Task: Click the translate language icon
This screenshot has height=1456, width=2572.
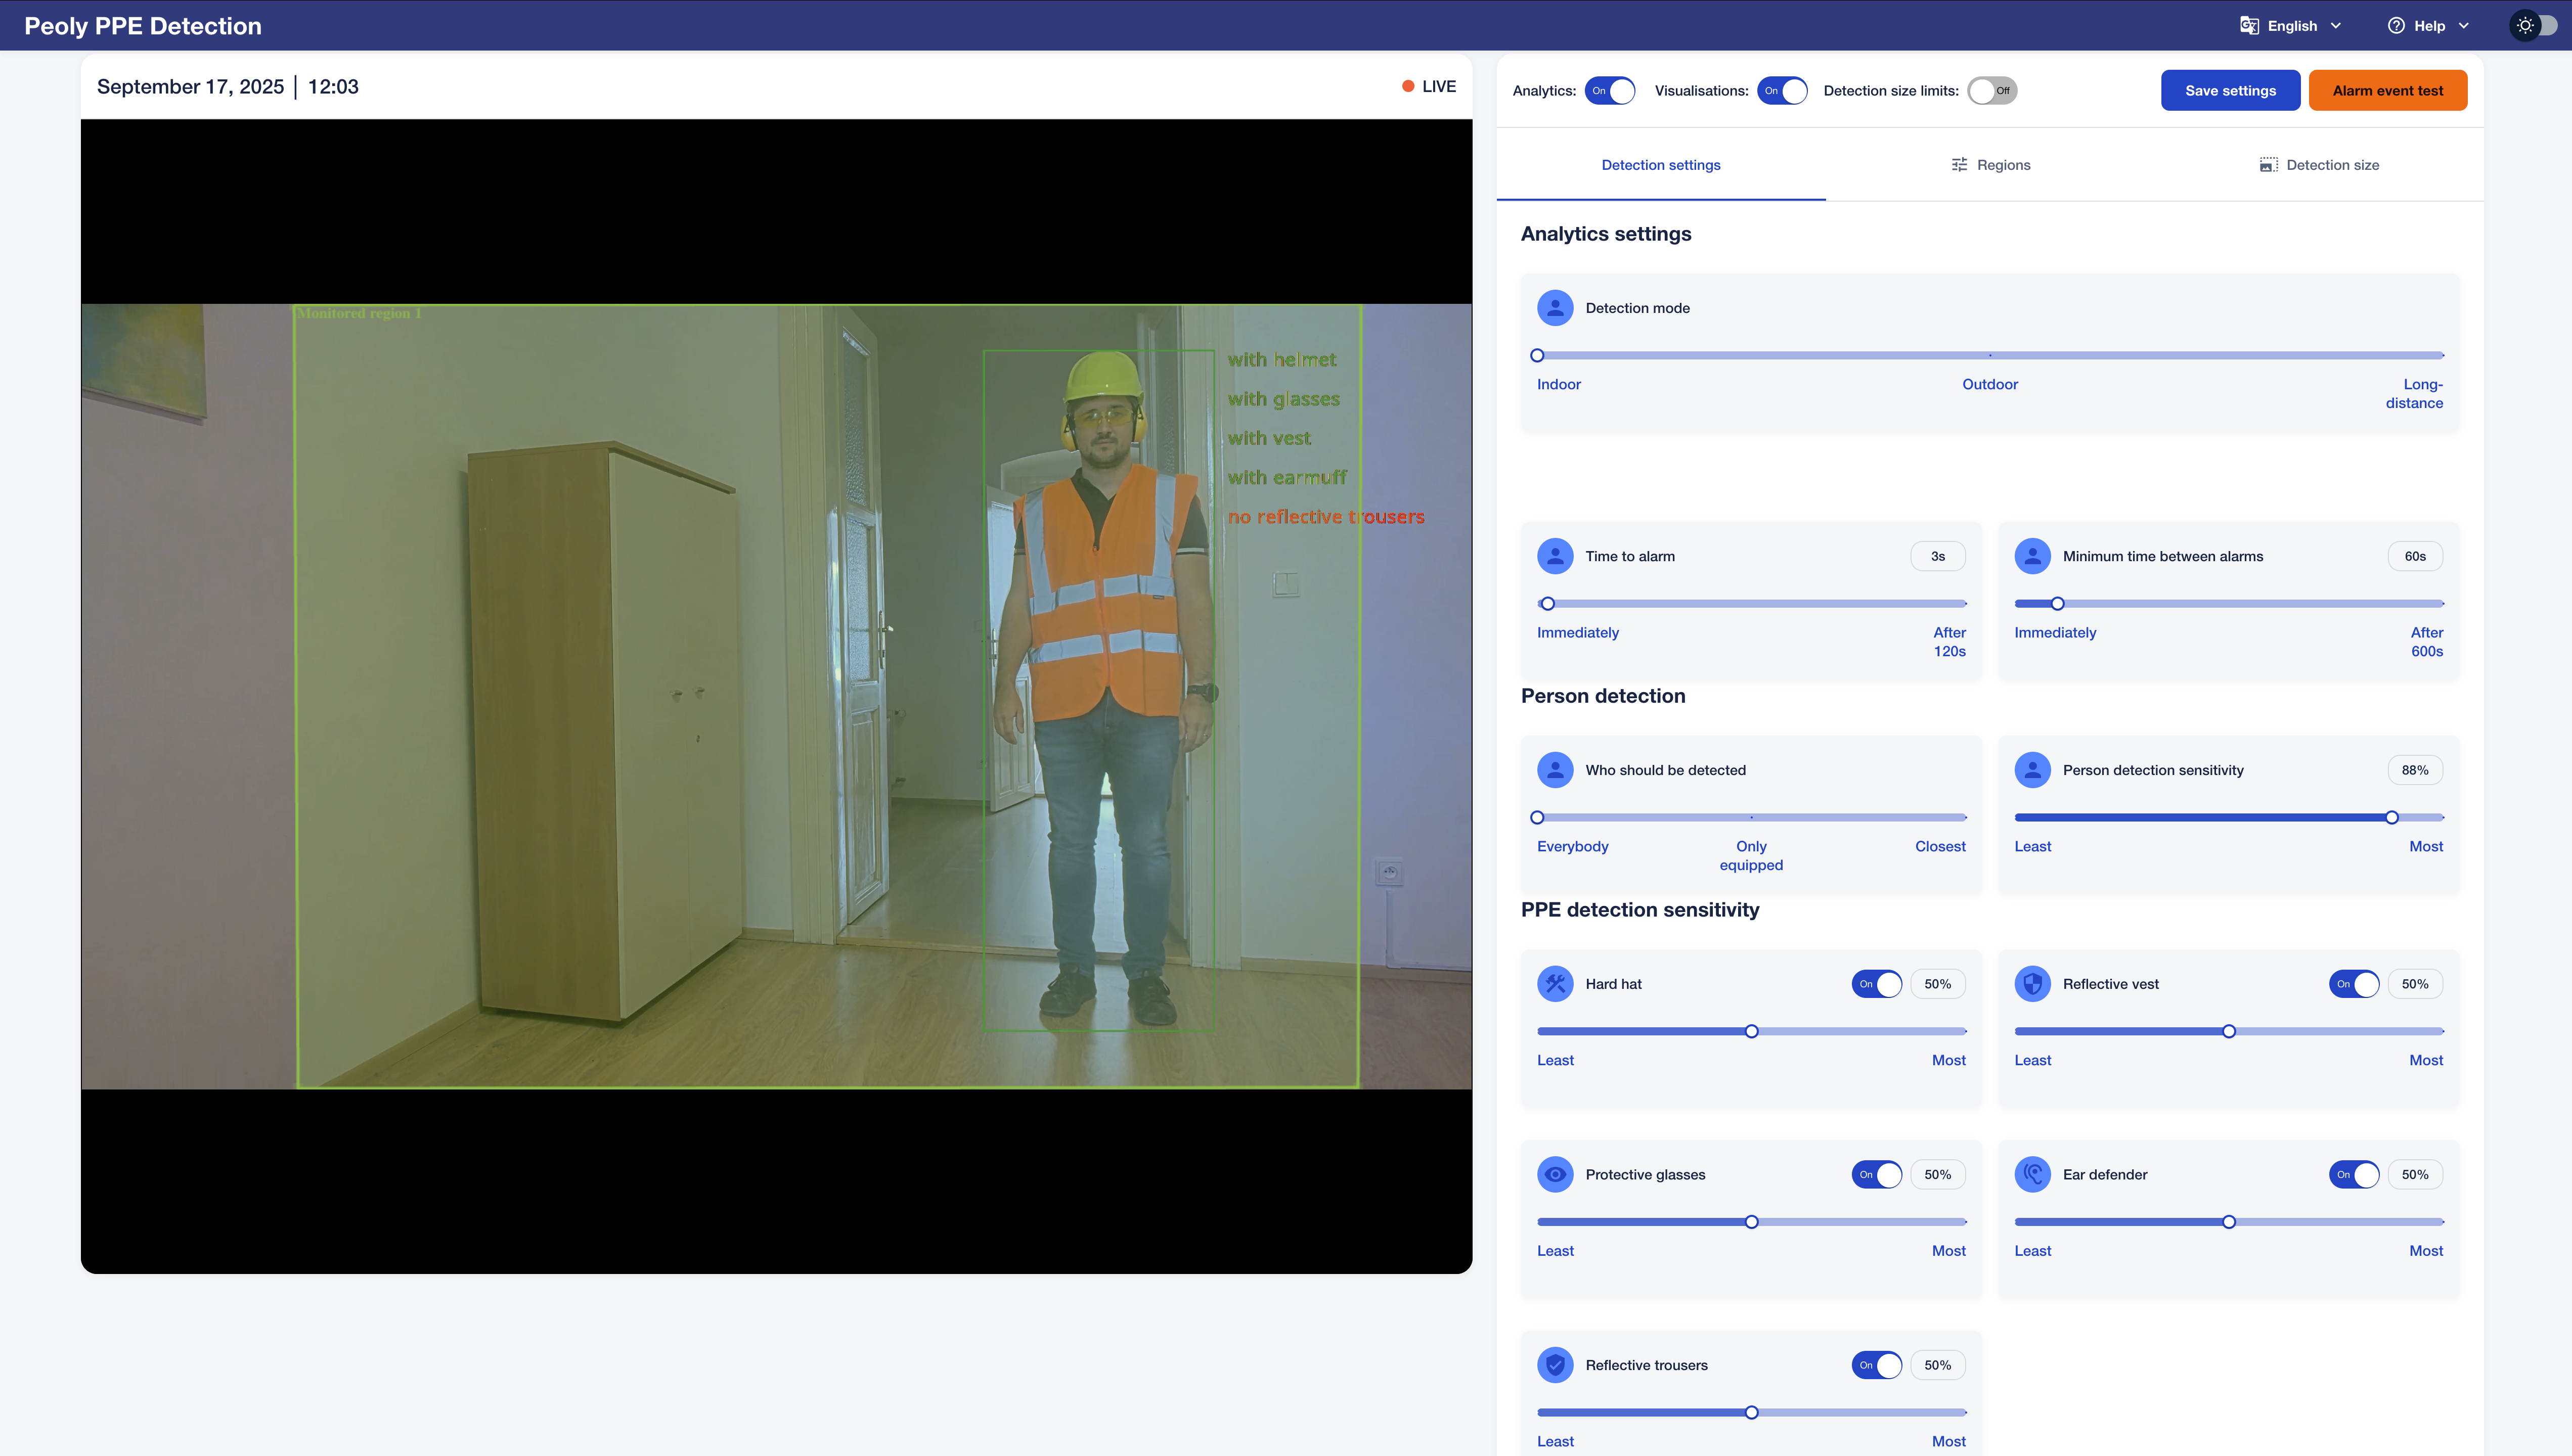Action: coord(2249,26)
